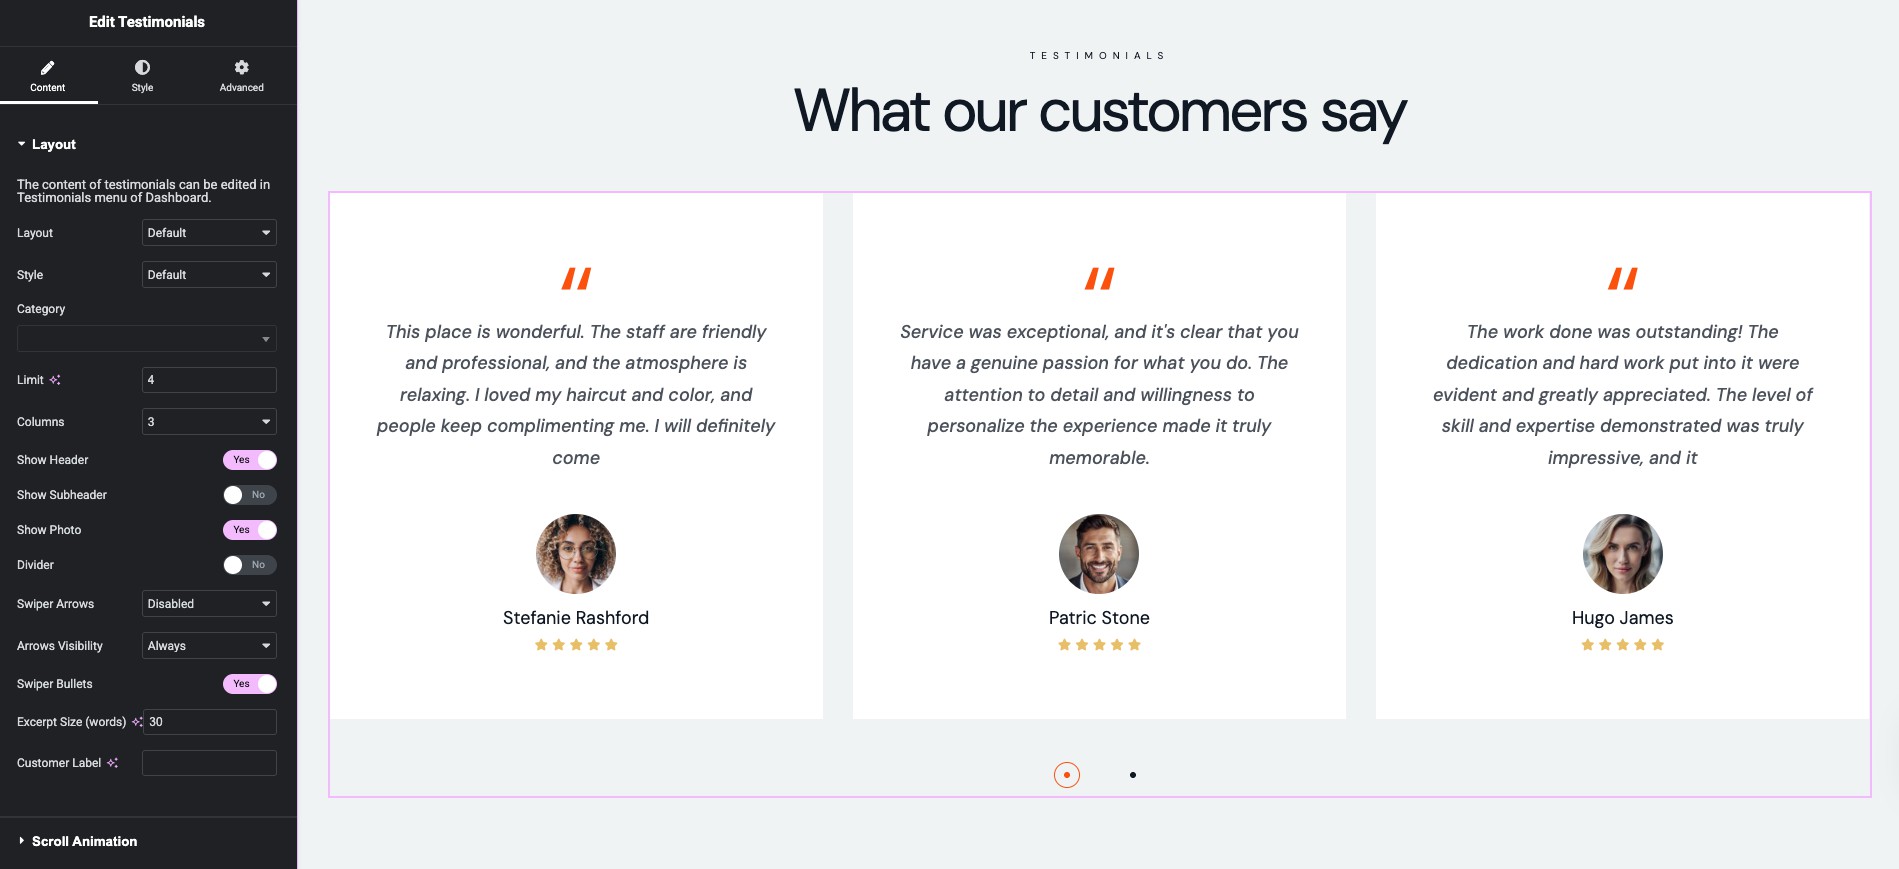This screenshot has height=869, width=1899.
Task: Click the Customer Label input field
Action: 209,763
